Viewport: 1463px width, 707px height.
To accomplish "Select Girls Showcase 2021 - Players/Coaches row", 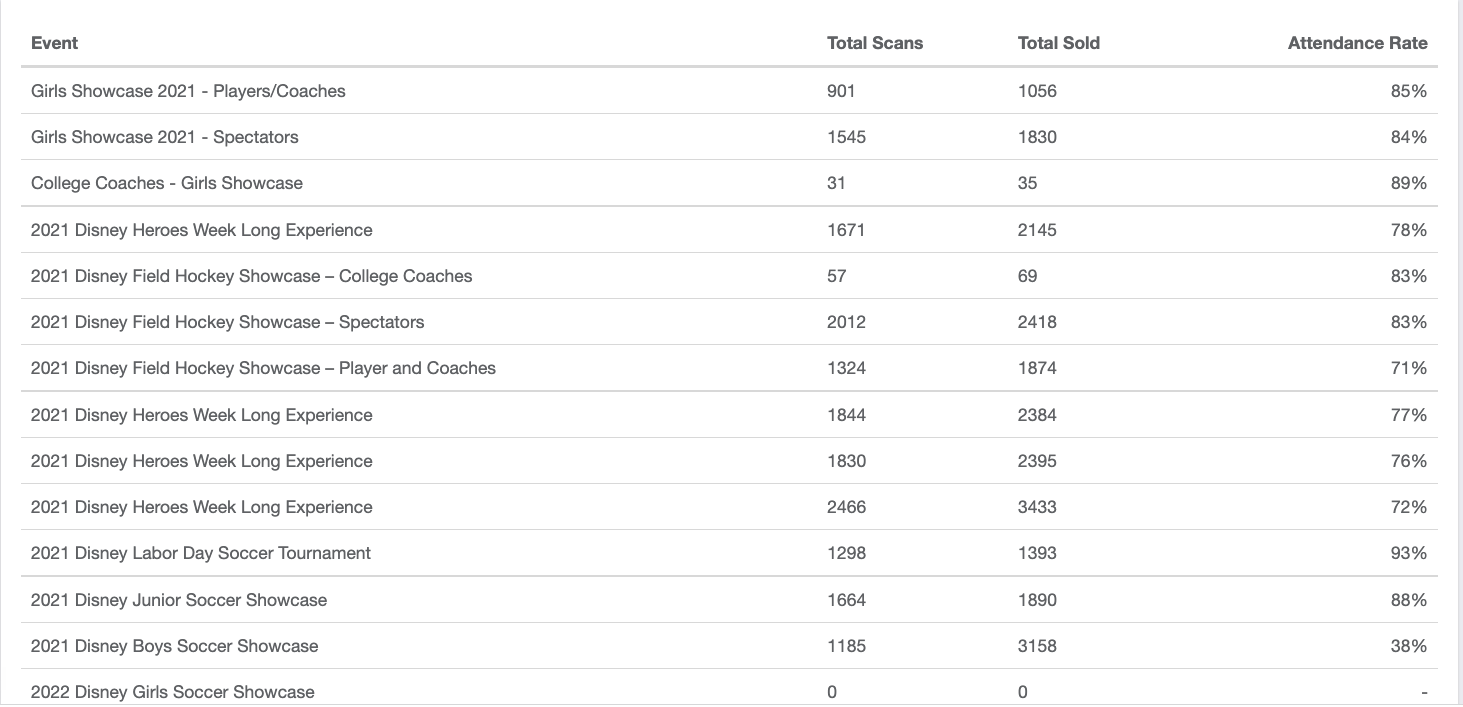I will (x=729, y=91).
